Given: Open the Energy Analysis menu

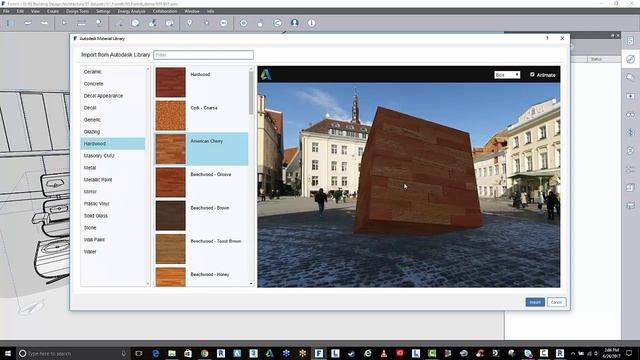Looking at the screenshot, I should click(131, 11).
